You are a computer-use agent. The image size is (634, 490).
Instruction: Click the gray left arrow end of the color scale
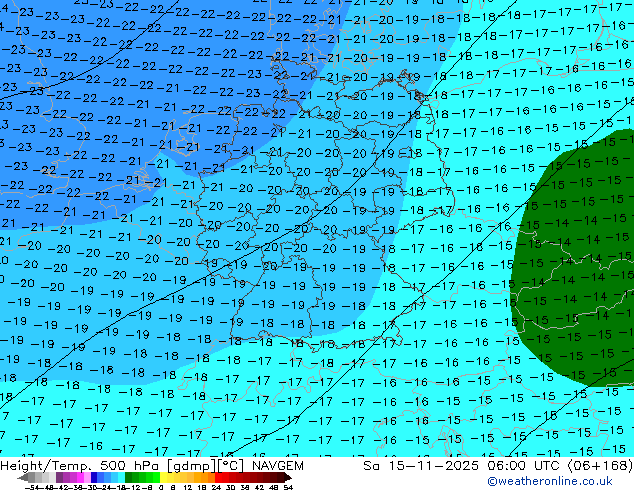(x=22, y=477)
